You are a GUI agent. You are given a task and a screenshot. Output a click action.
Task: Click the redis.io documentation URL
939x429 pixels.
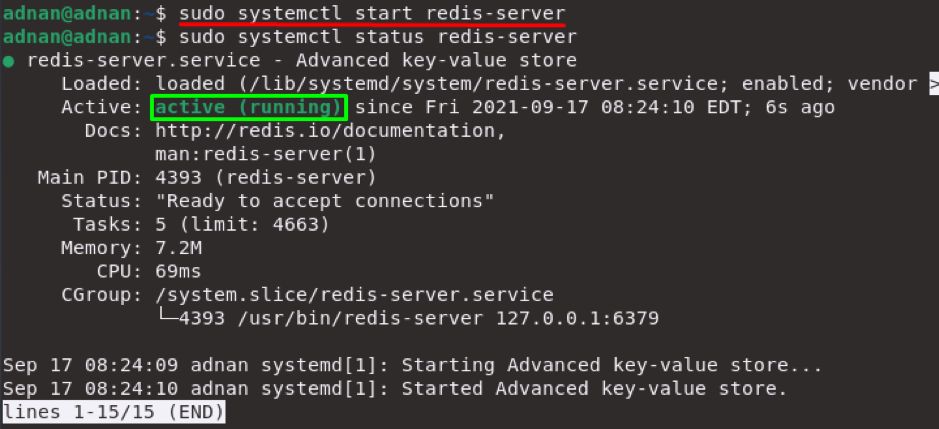[x=331, y=131]
